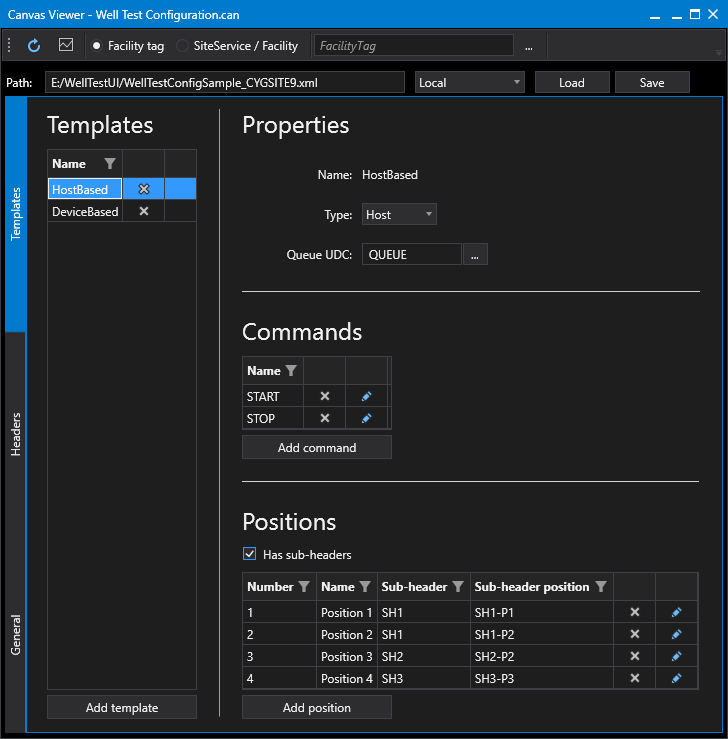728x739 pixels.
Task: Filter Templates list by Name
Action: point(110,164)
